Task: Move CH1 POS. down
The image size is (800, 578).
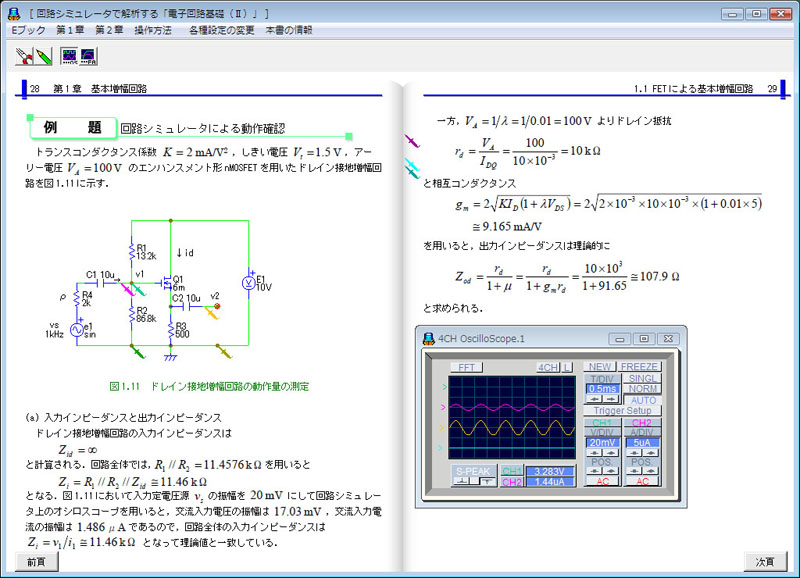Action: coord(594,471)
